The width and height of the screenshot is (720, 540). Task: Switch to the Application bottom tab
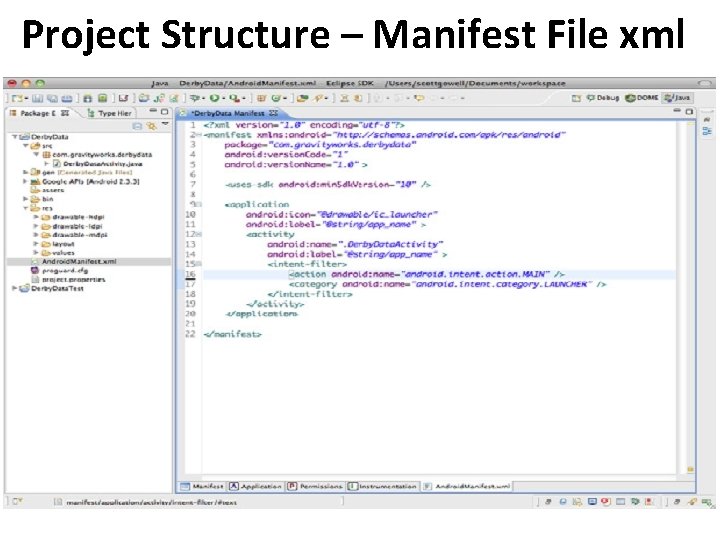coord(255,486)
